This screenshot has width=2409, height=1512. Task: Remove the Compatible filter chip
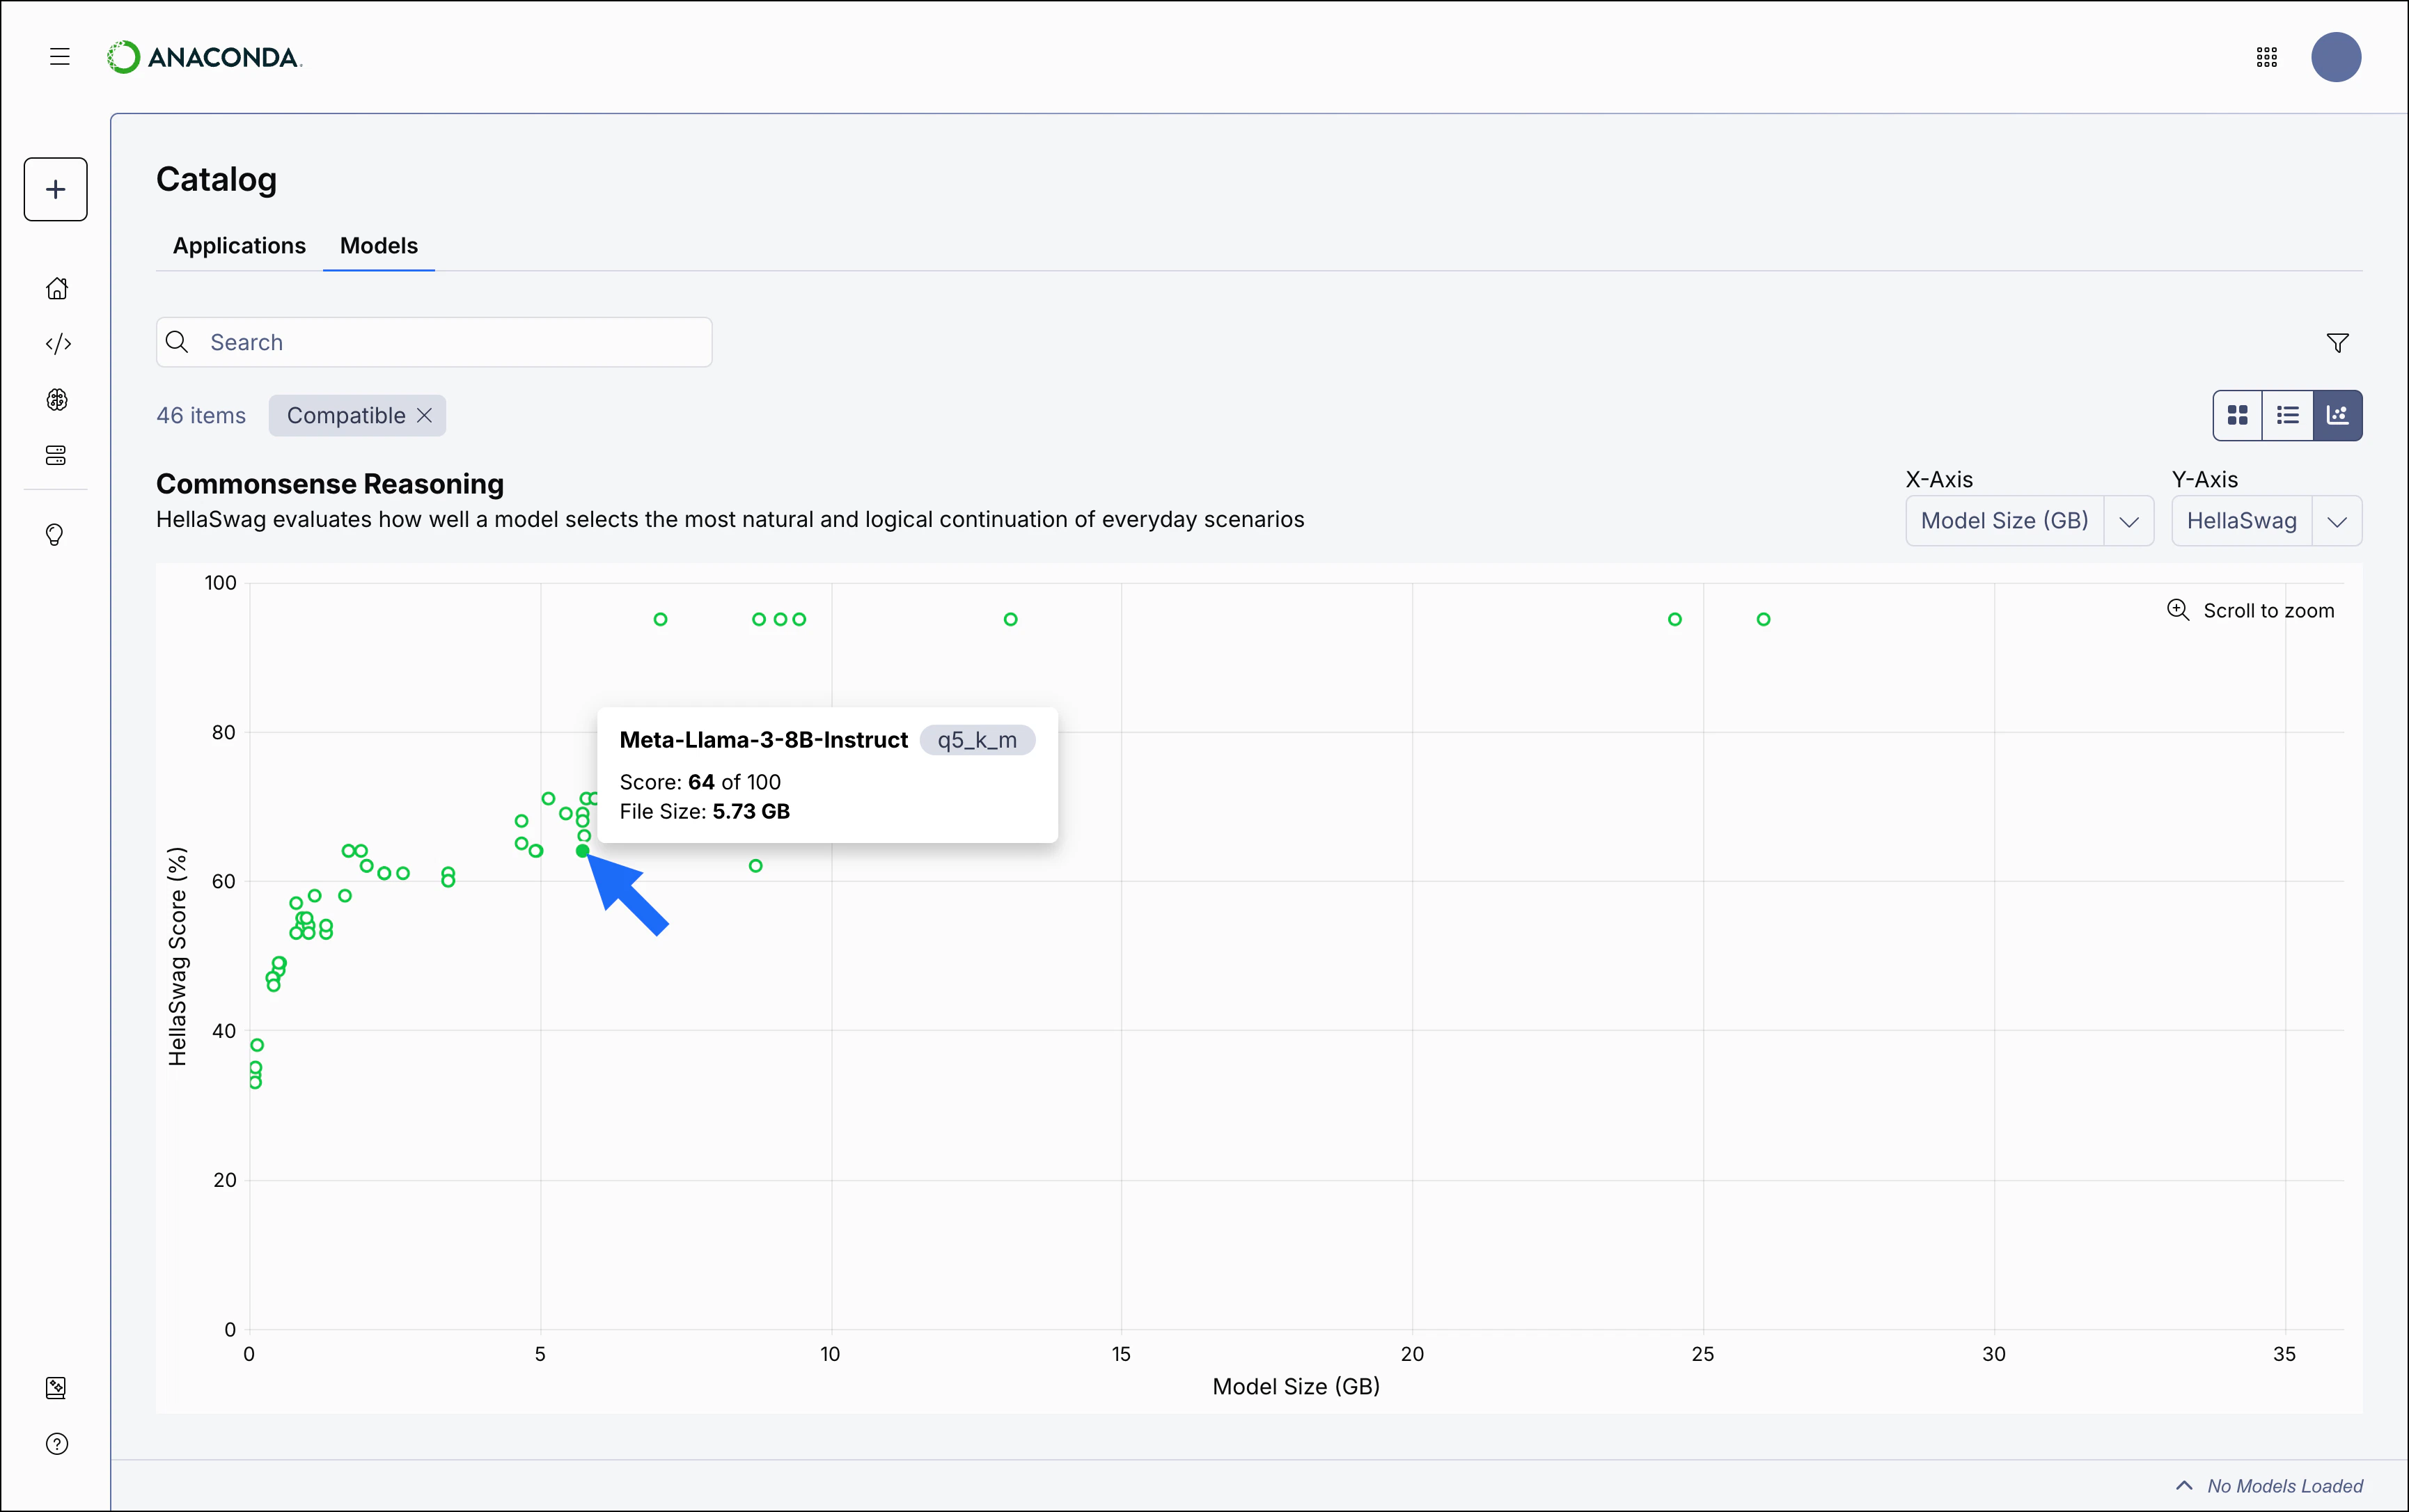[424, 415]
